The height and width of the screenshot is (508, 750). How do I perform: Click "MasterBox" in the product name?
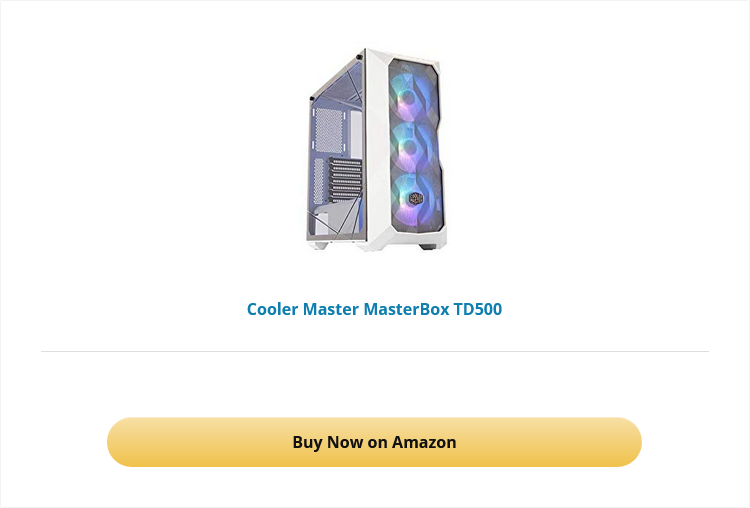tap(406, 309)
